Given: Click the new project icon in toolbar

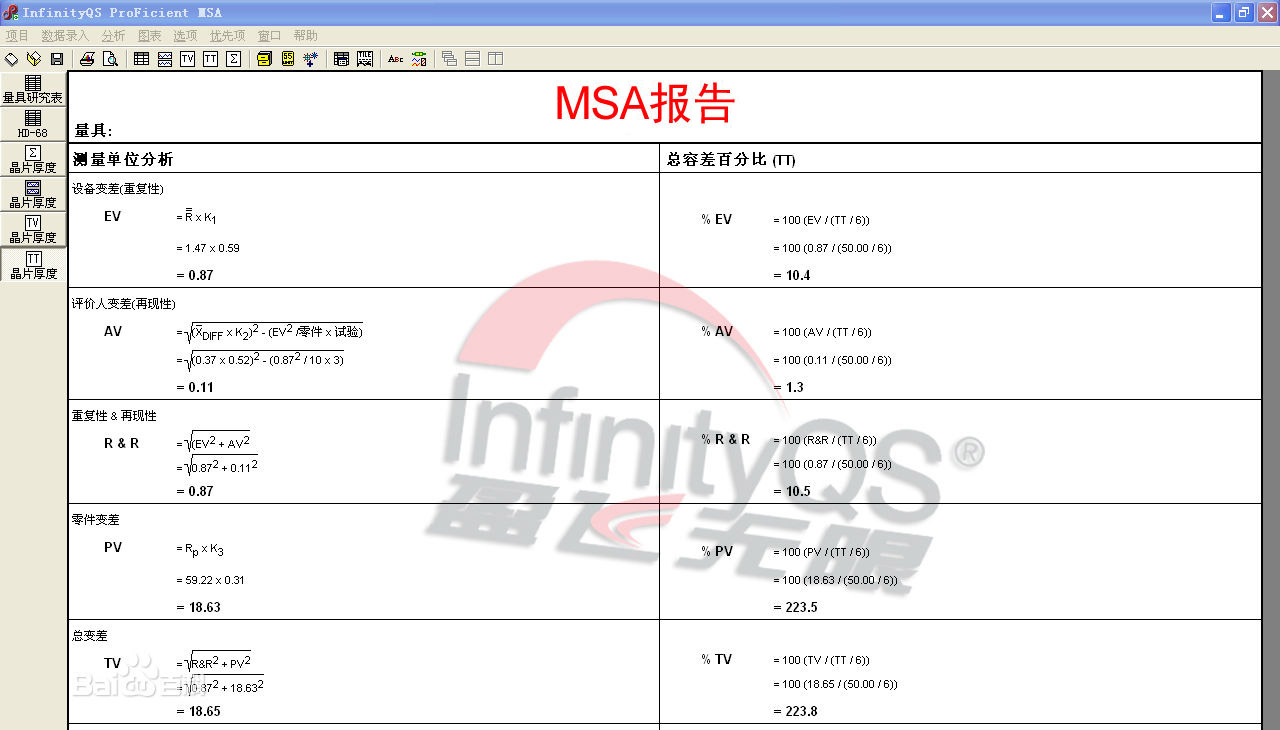Looking at the screenshot, I should [12, 59].
